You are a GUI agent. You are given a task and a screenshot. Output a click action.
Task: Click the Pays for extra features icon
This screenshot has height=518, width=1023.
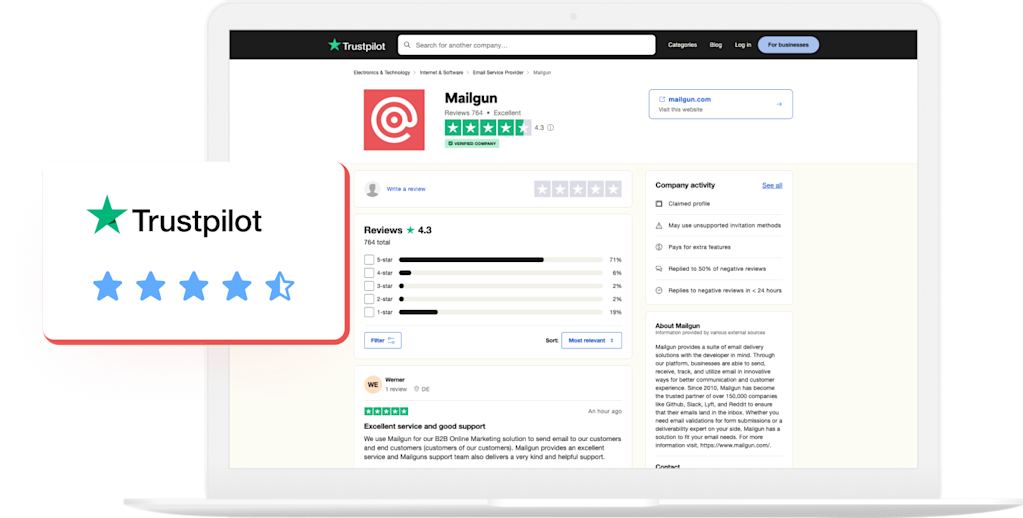click(659, 247)
